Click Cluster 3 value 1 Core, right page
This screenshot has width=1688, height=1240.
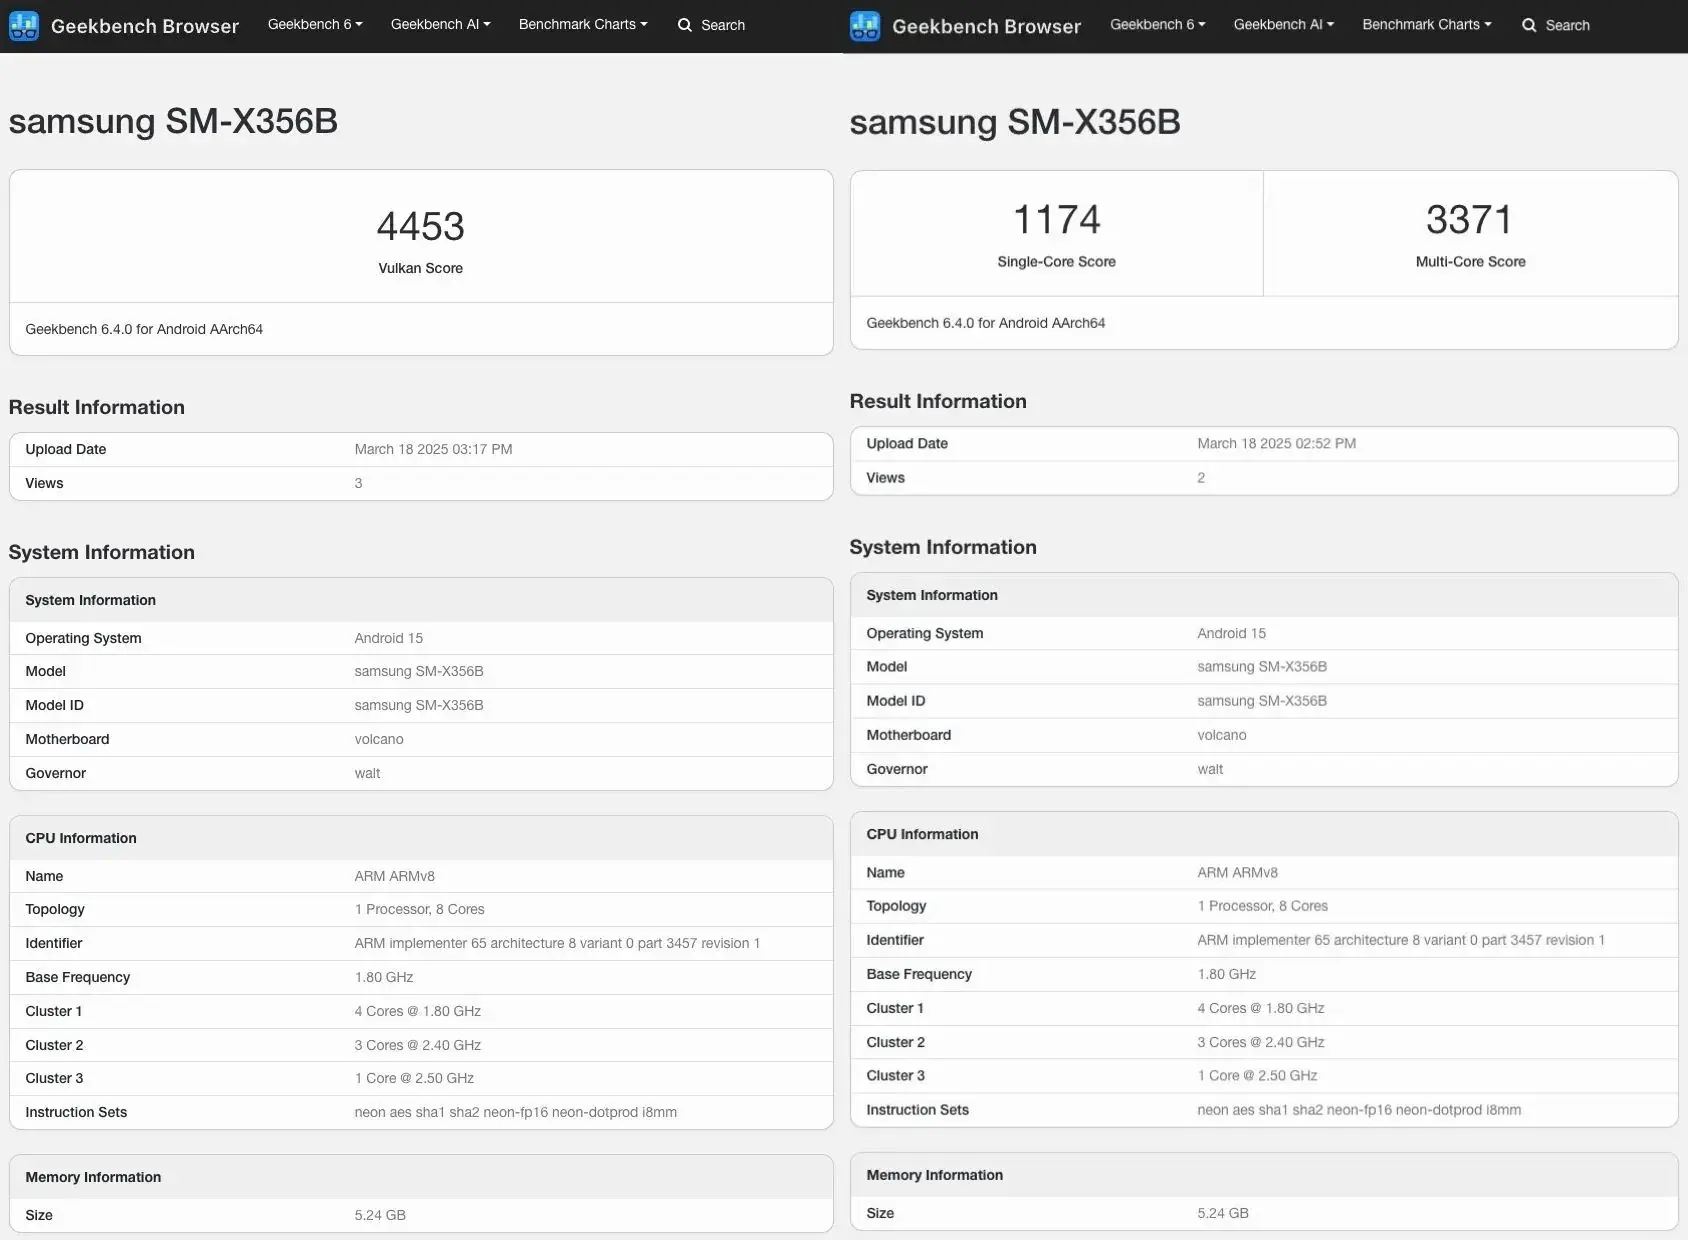pyautogui.click(x=1257, y=1077)
